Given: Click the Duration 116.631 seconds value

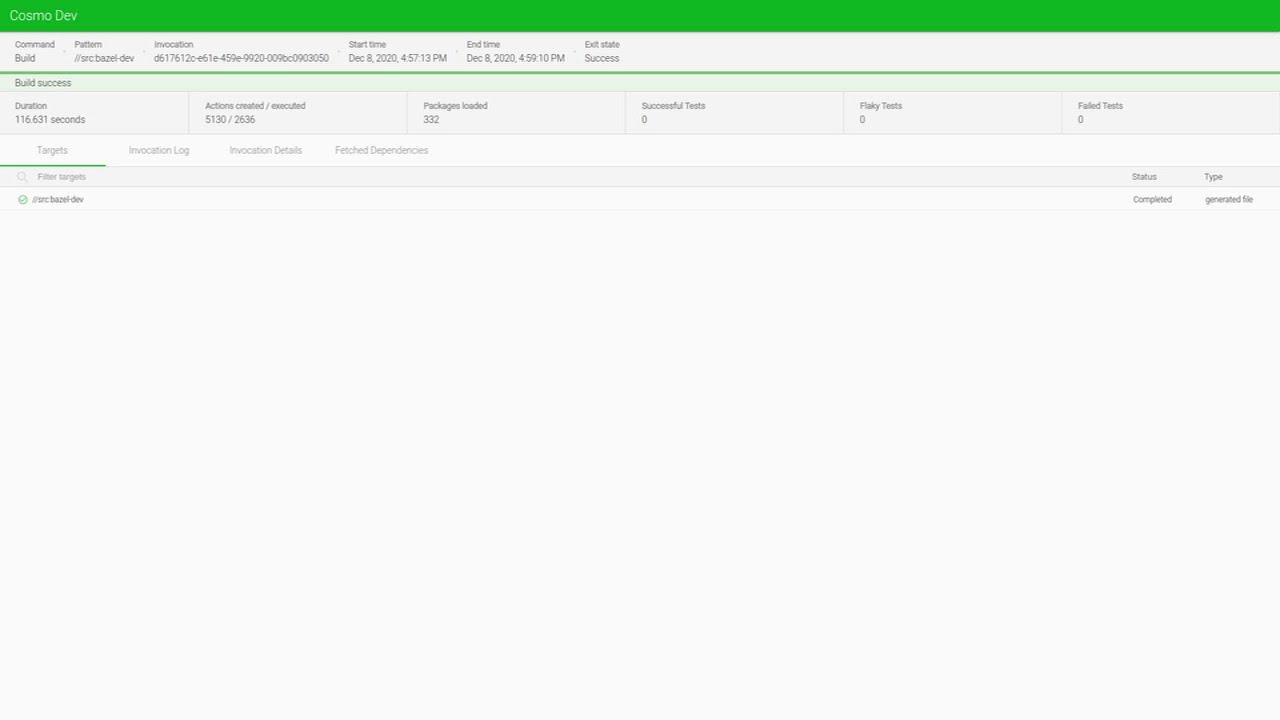Looking at the screenshot, I should pyautogui.click(x=50, y=120).
